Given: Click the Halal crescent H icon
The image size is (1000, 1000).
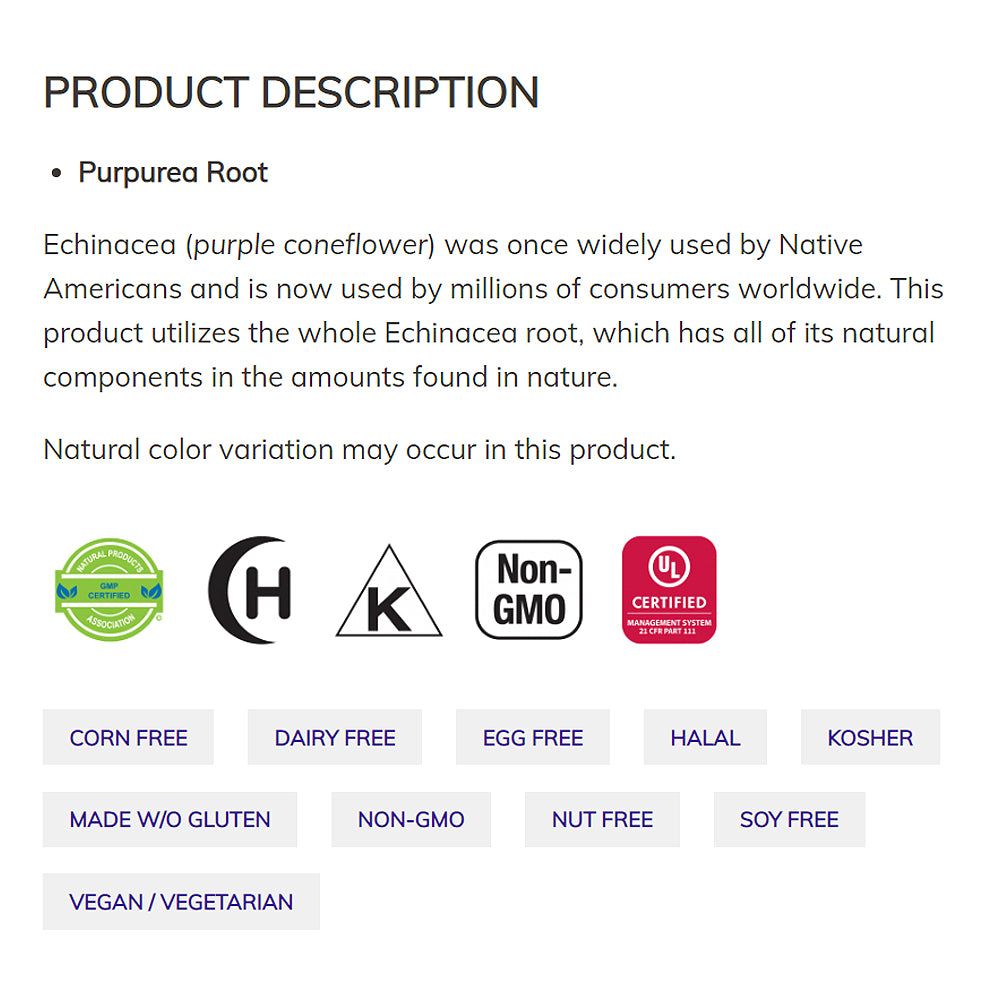Looking at the screenshot, I should [x=250, y=590].
